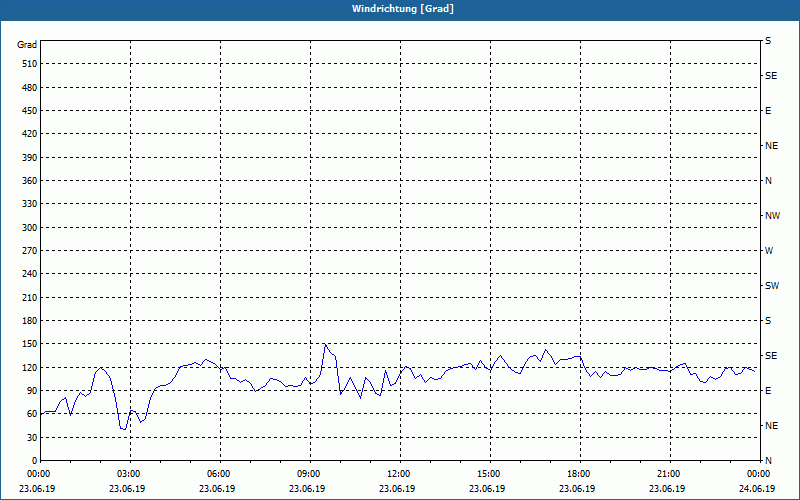Image resolution: width=800 pixels, height=500 pixels.
Task: Click the N compass label at 0 degrees
Action: [768, 460]
